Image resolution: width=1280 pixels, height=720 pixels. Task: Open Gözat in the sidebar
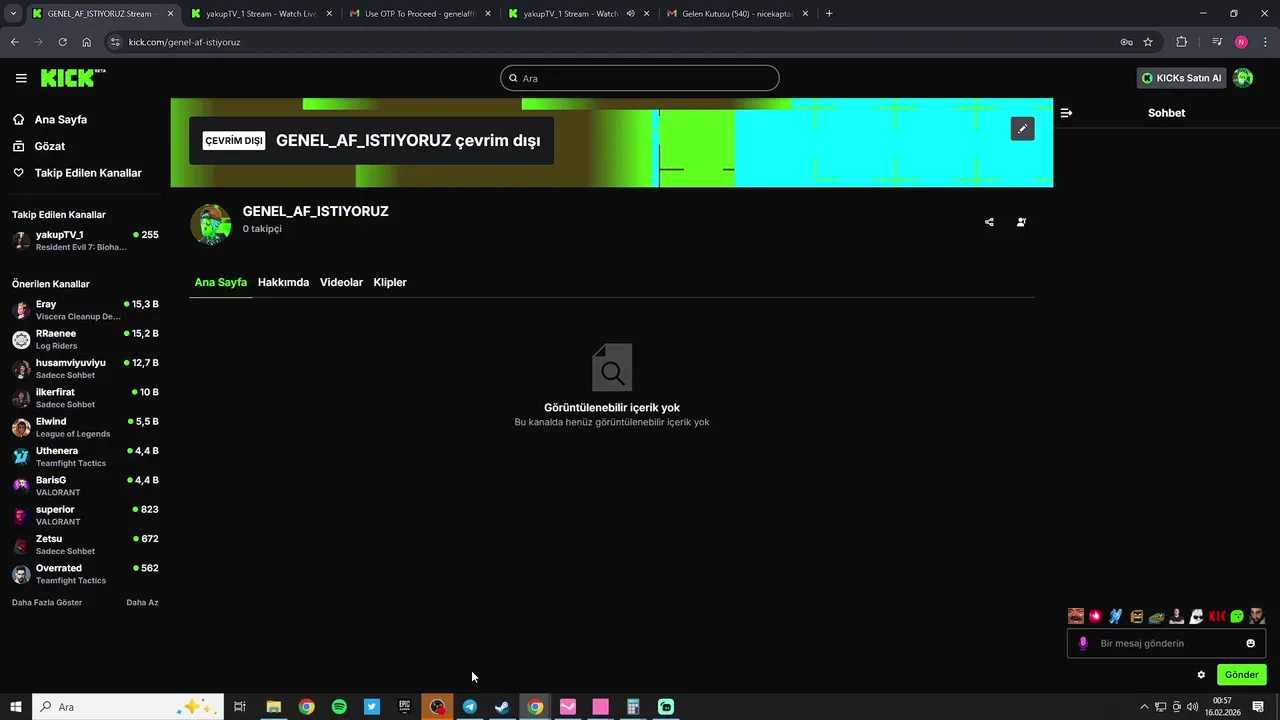50,146
